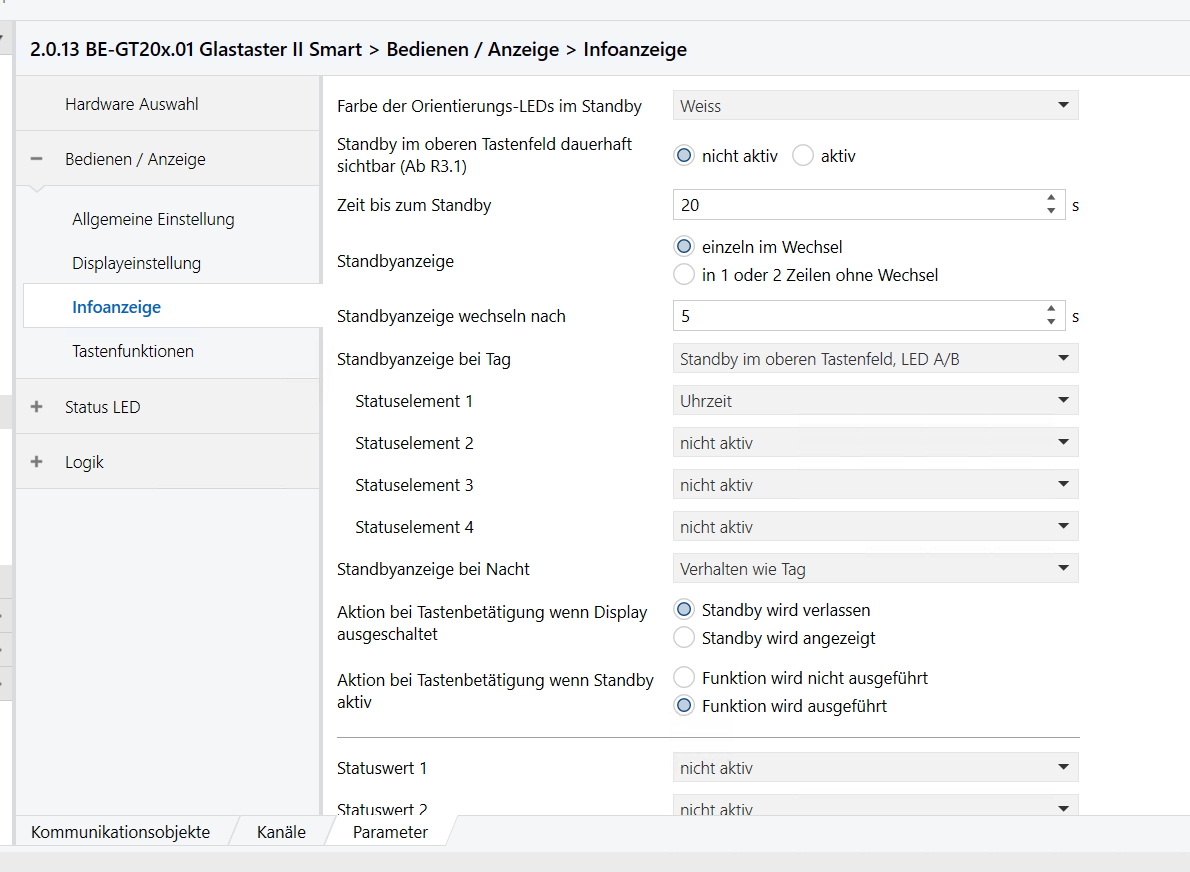Collapse the Bedienen / Anzeige section
1190x872 pixels.
pos(37,159)
